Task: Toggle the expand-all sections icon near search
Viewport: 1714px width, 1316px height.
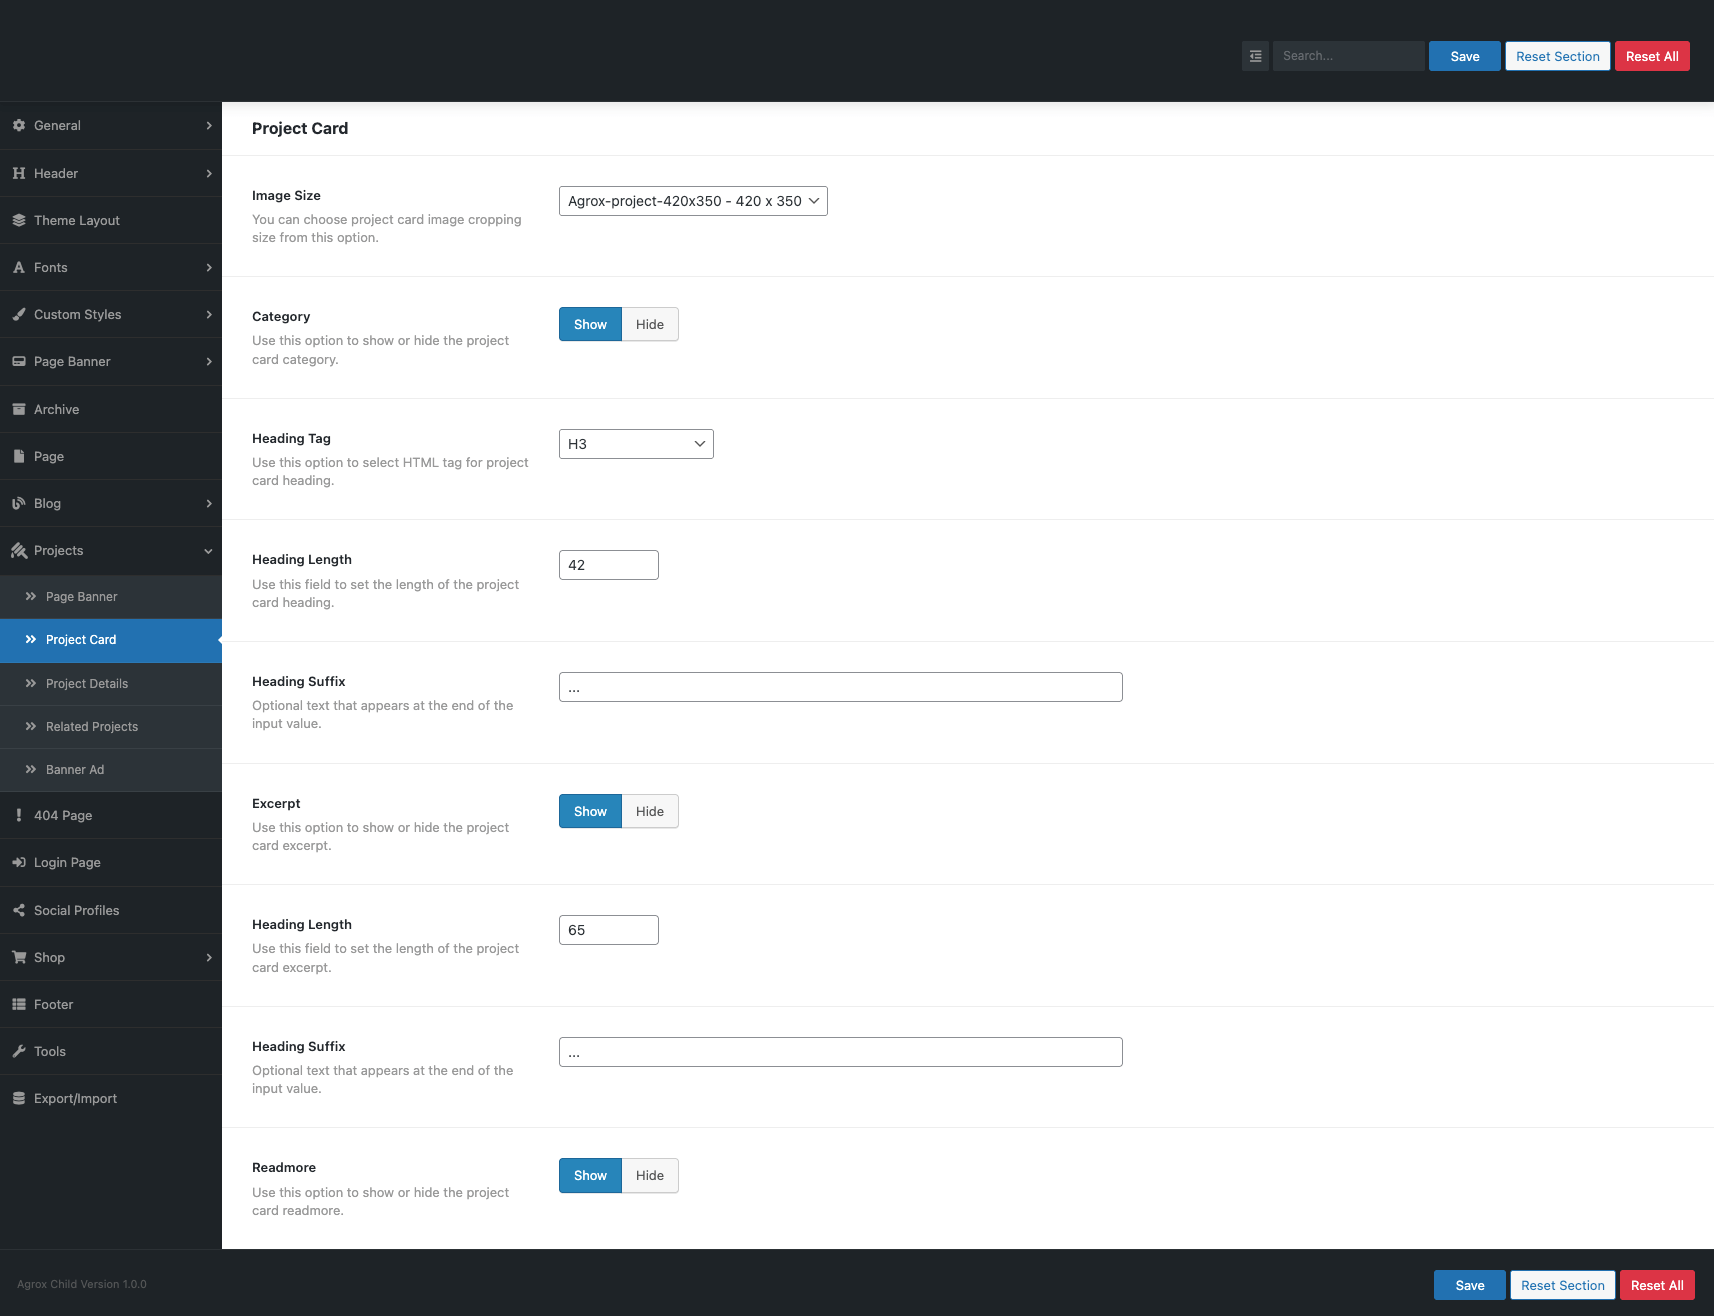Action: coord(1255,56)
